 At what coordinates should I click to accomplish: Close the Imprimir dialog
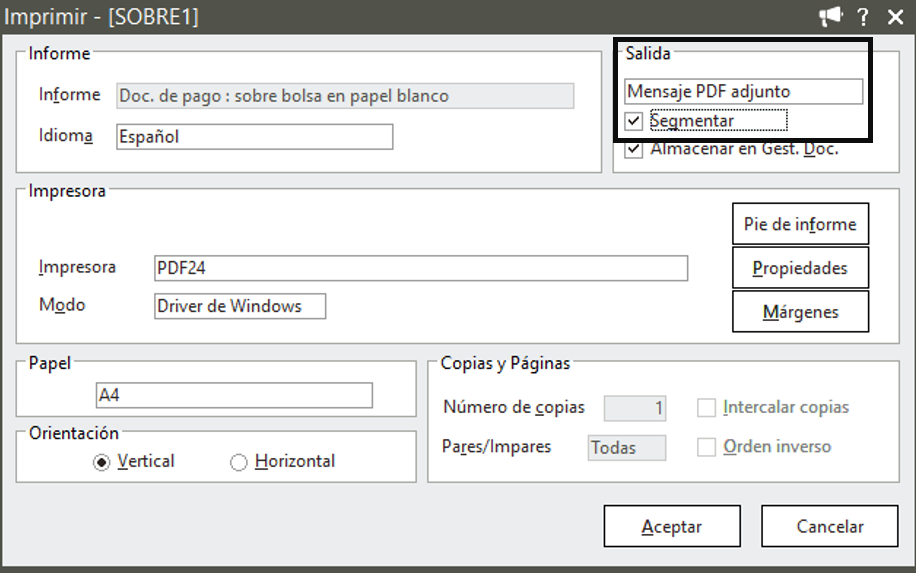pyautogui.click(x=895, y=16)
